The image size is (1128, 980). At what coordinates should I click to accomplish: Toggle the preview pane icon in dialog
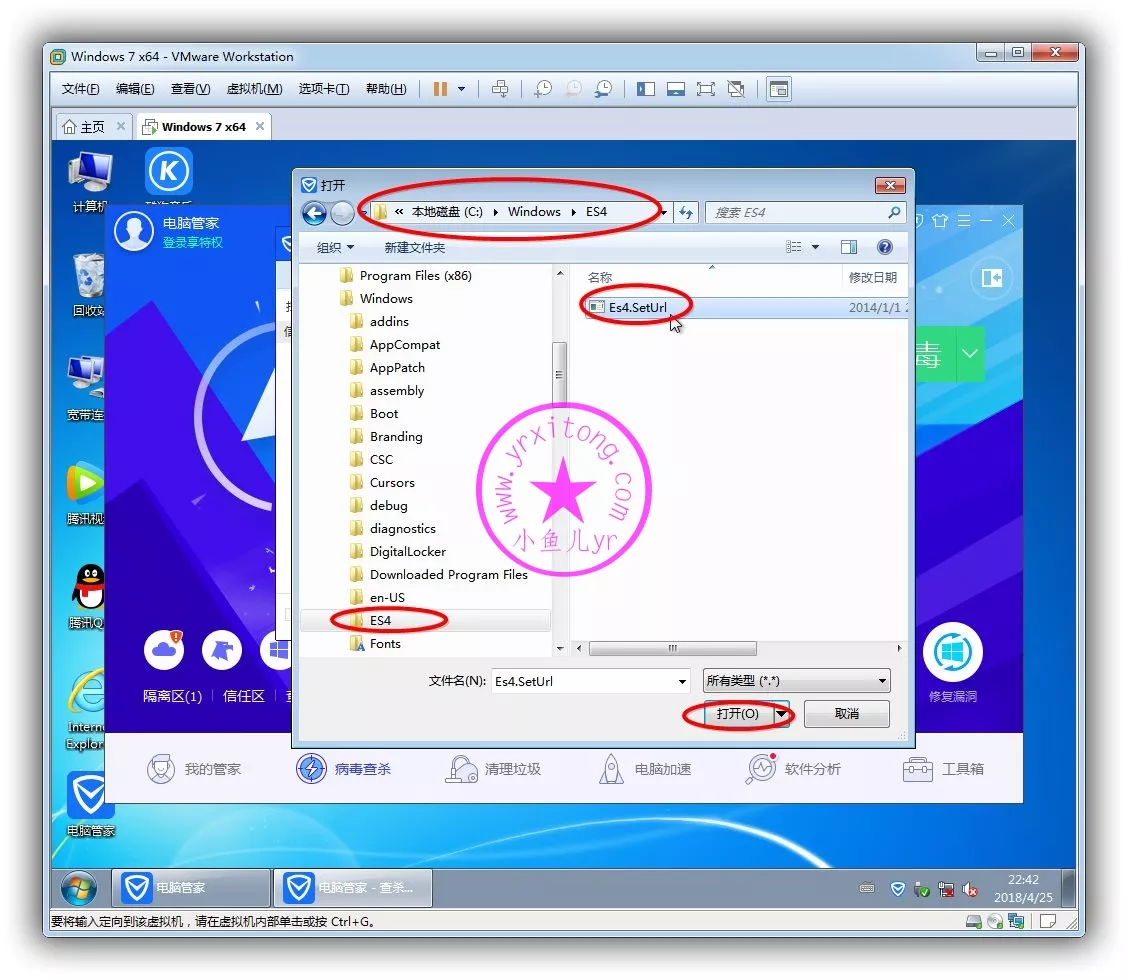[849, 247]
